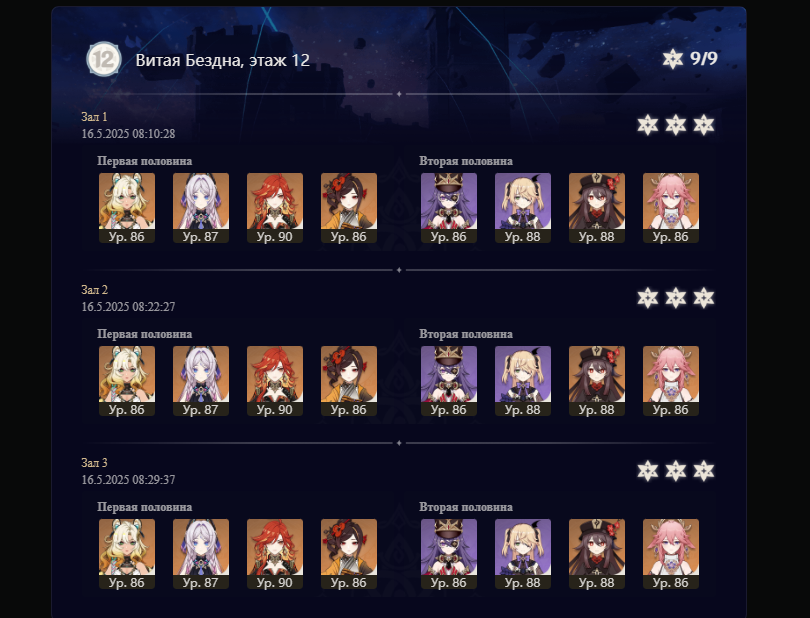
Task: Open Зал 2 brown-haired black-hat character, level 88
Action: 597,381
